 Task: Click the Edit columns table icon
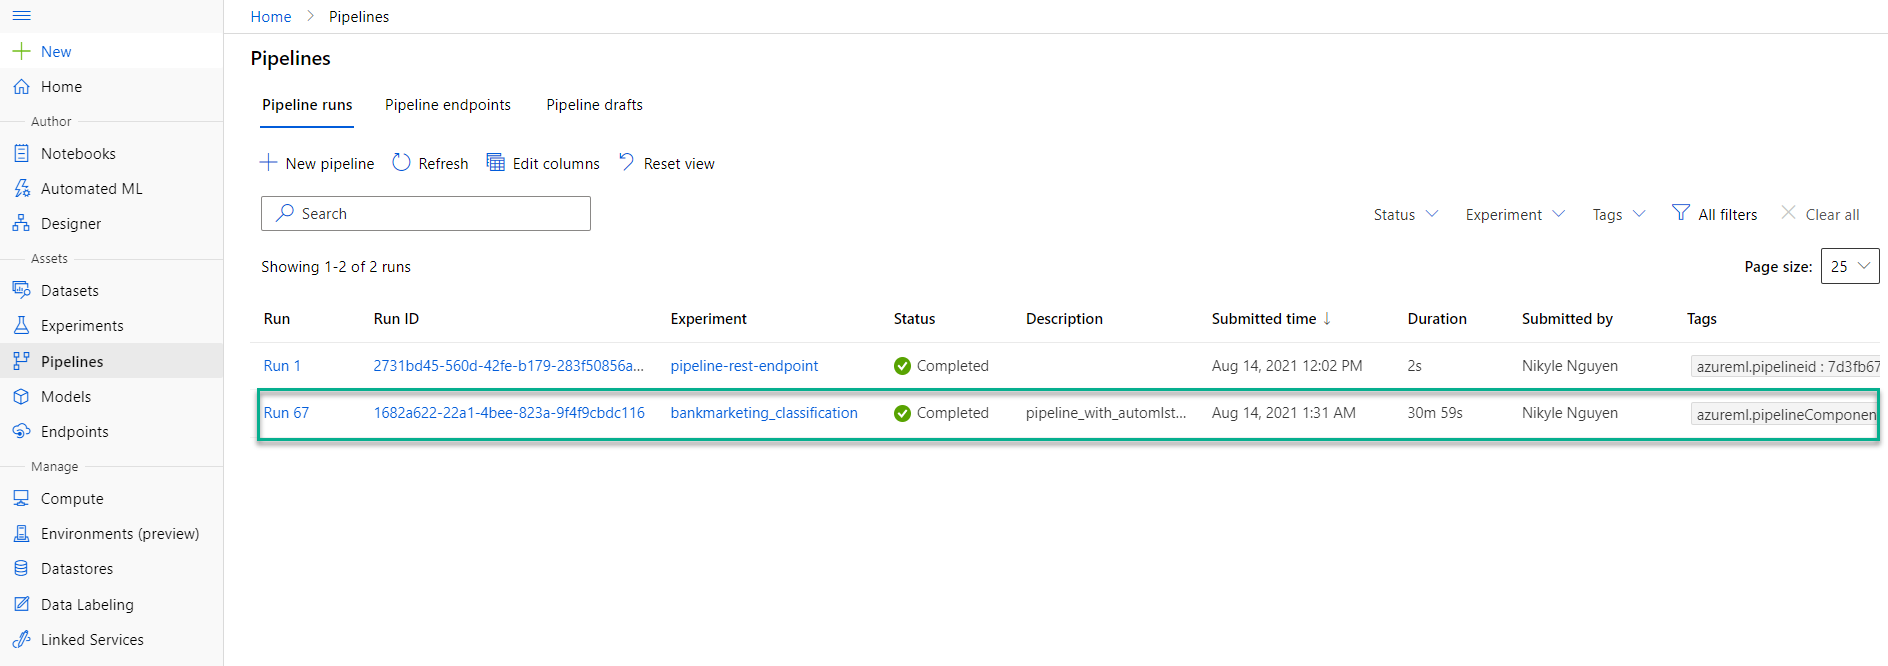(495, 162)
